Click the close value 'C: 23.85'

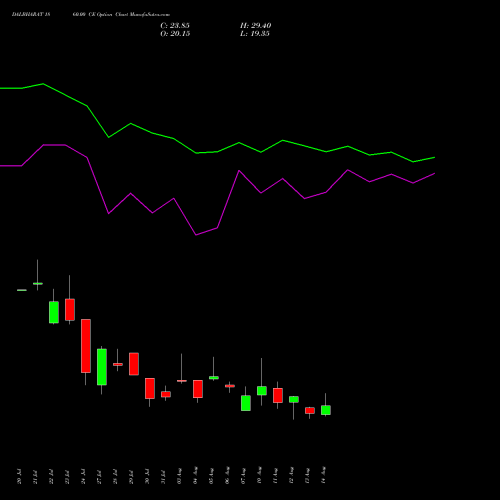click(175, 26)
